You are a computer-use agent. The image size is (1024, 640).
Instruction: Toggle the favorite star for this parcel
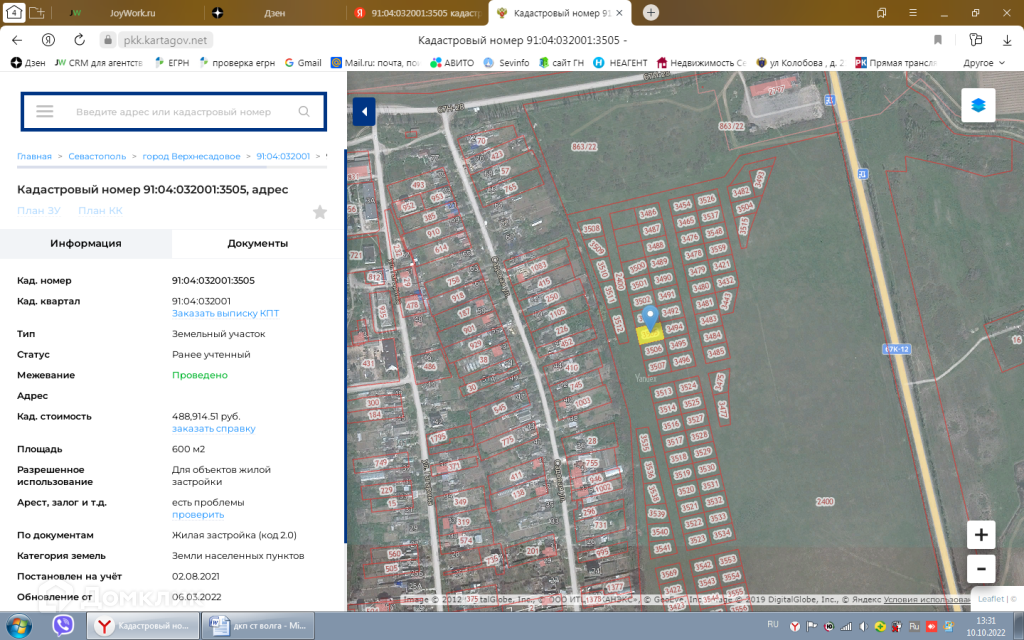[320, 212]
